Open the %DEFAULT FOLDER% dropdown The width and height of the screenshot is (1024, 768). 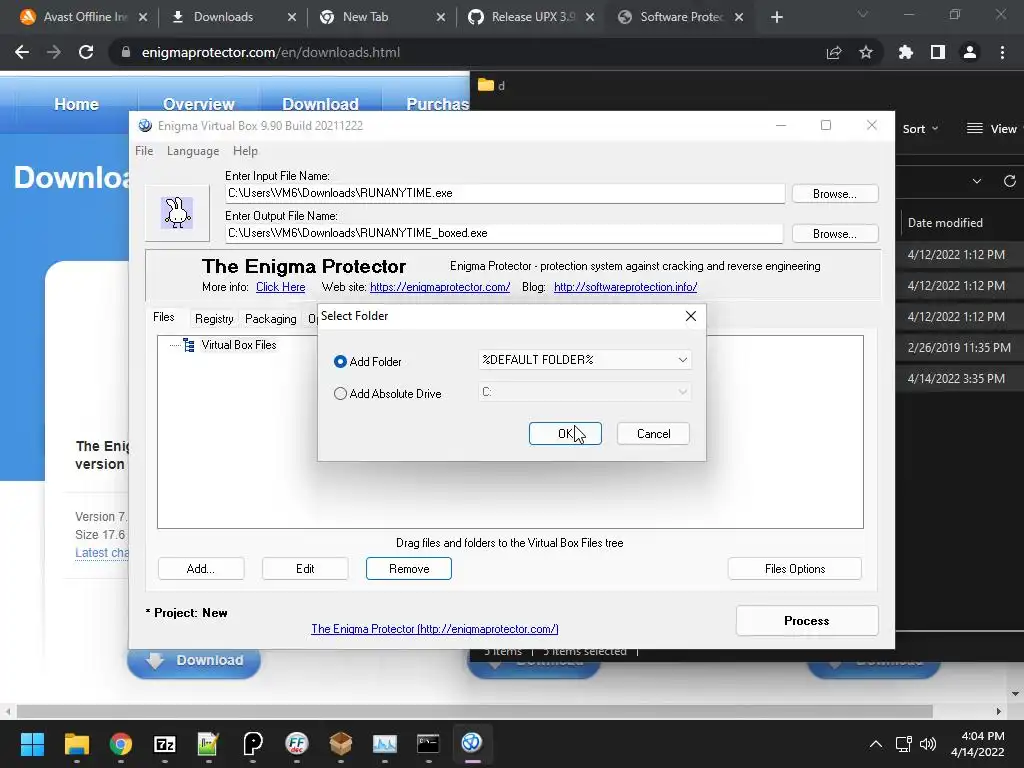pos(584,359)
